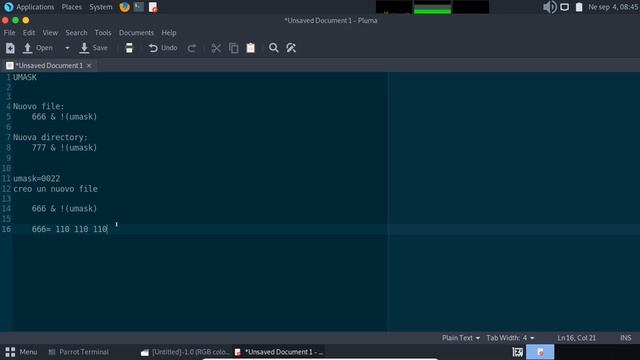Close window with red titlebar button

(5, 20)
